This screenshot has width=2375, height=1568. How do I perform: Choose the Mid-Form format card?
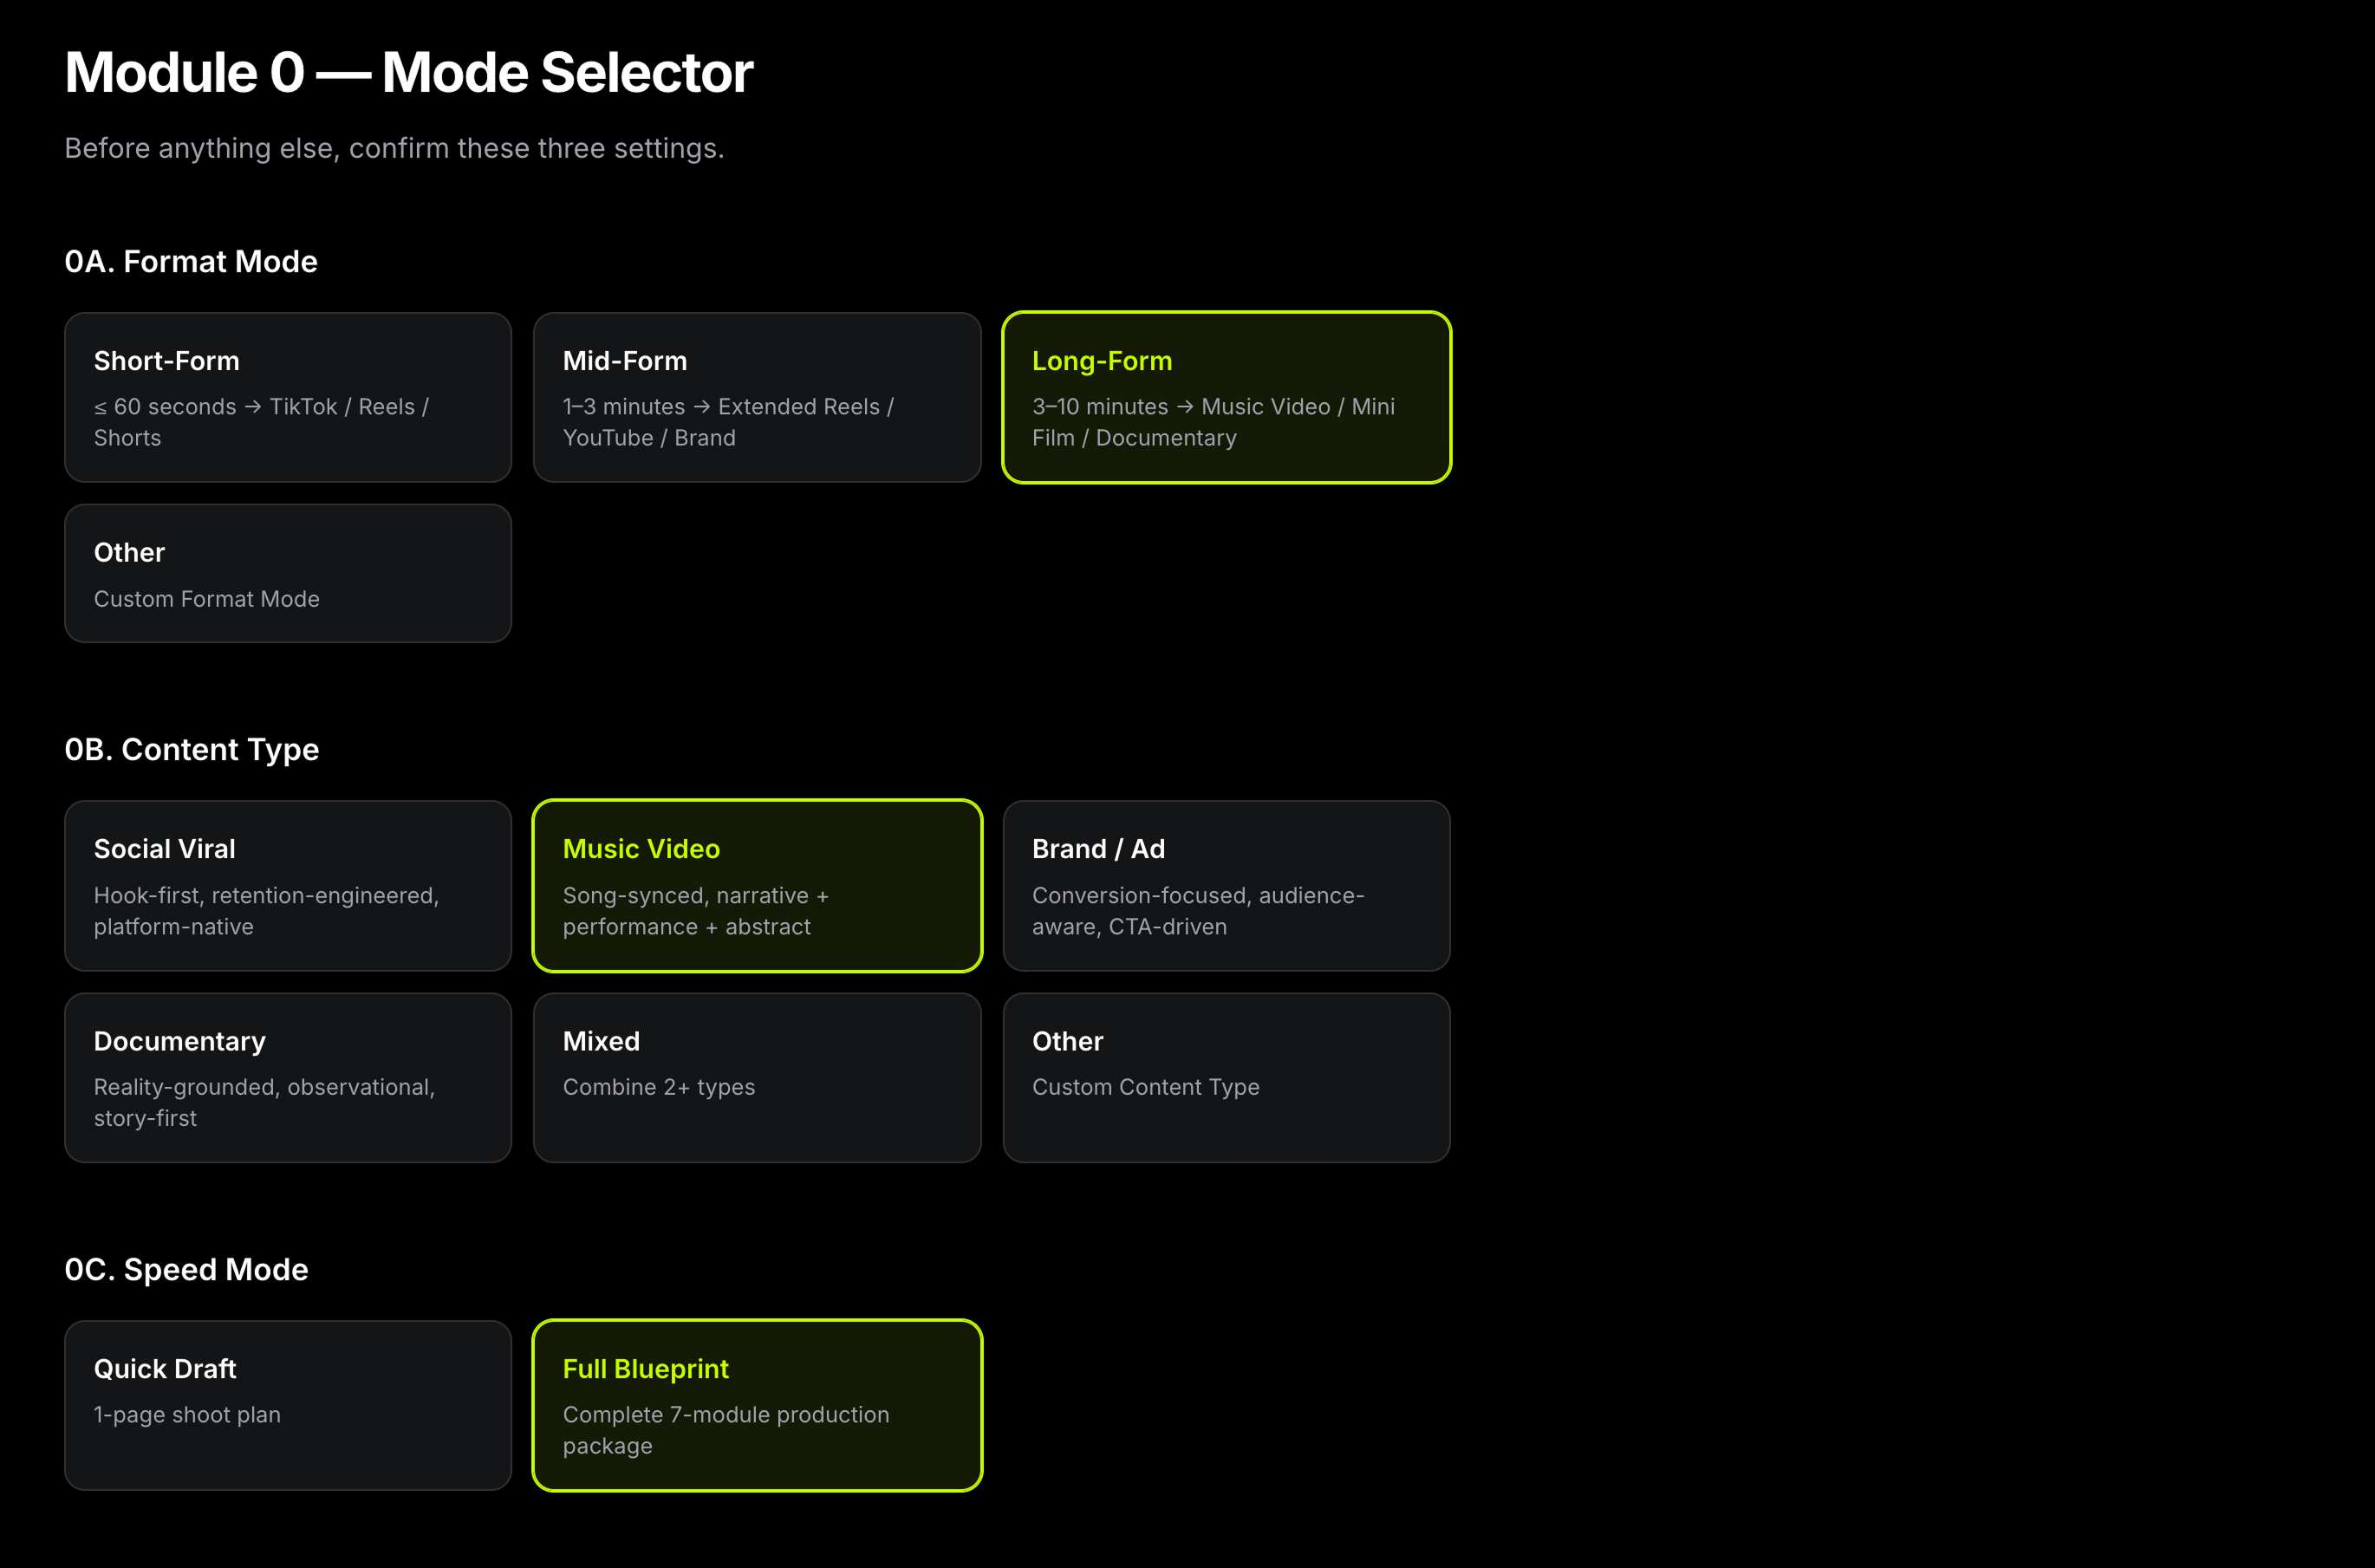(x=757, y=397)
